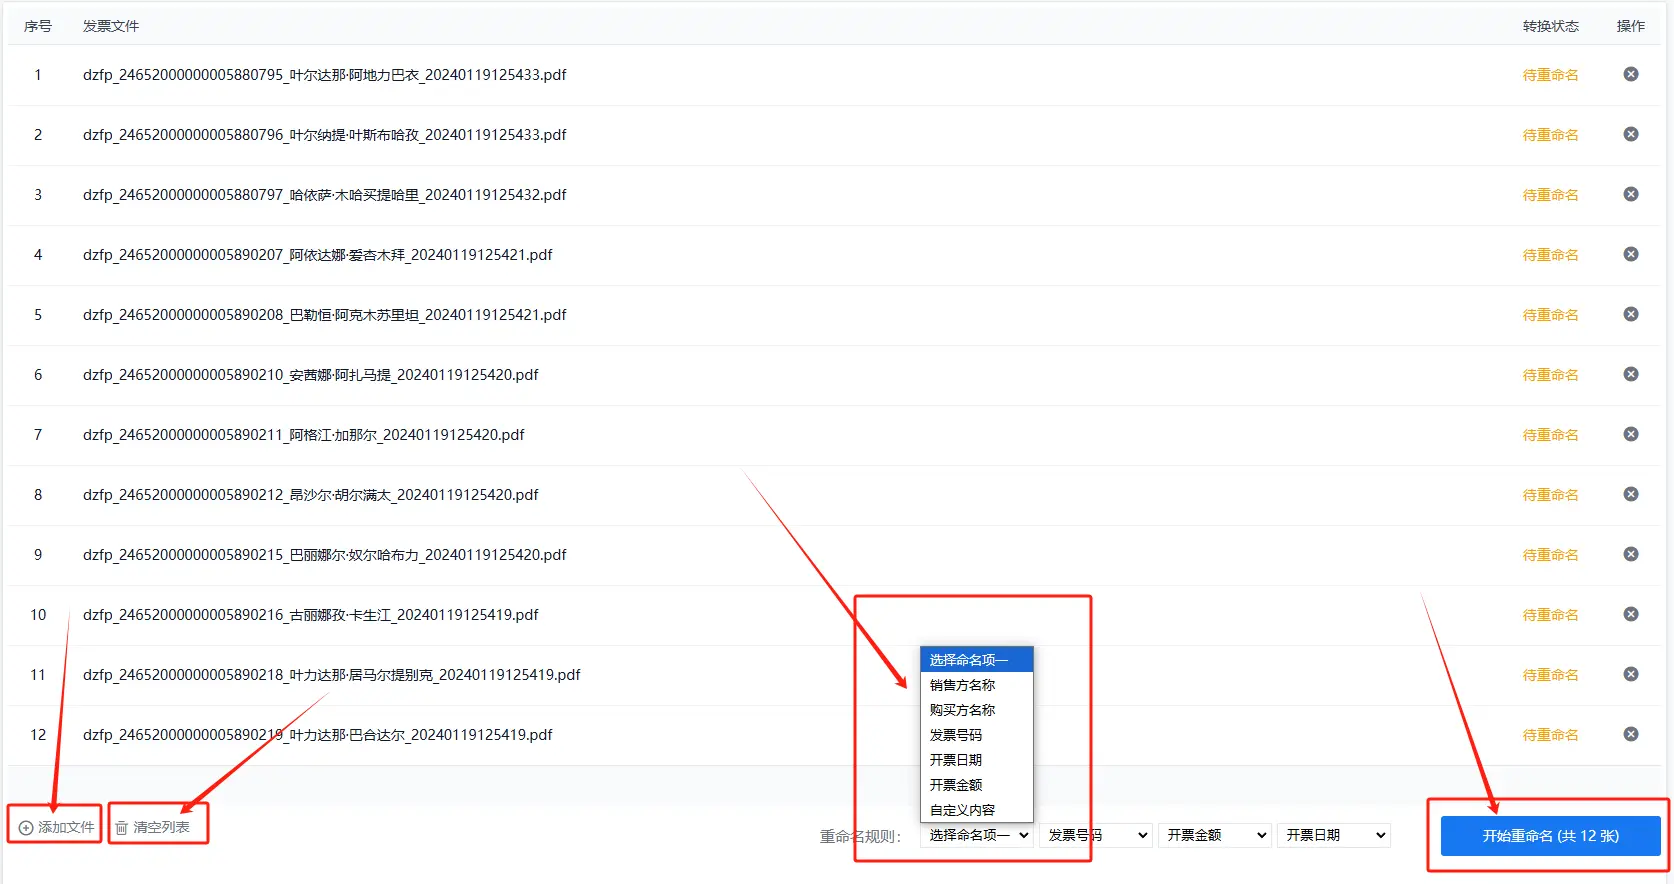Click the 添加文件 plus icon
Viewport: 1674px width, 884px height.
click(x=26, y=828)
